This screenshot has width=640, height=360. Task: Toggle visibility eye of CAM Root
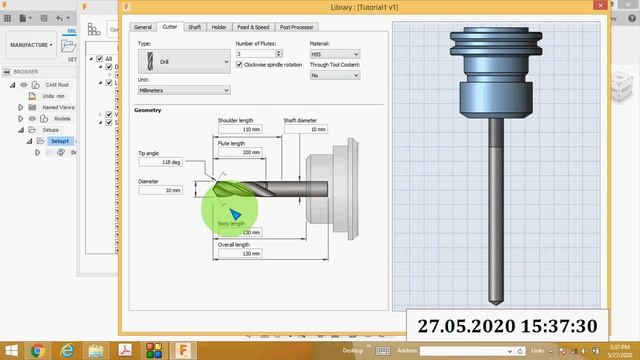pos(24,85)
